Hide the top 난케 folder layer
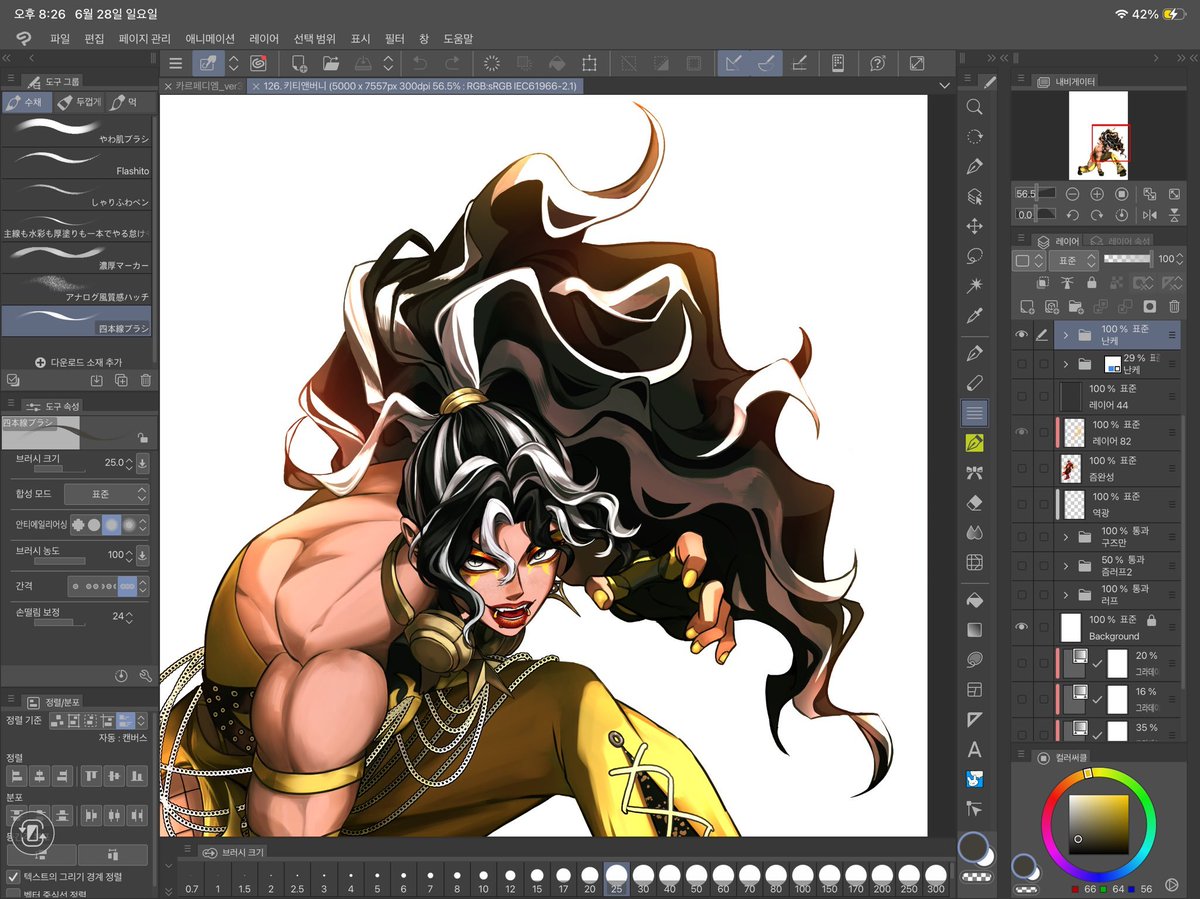This screenshot has width=1200, height=899. pos(1021,335)
